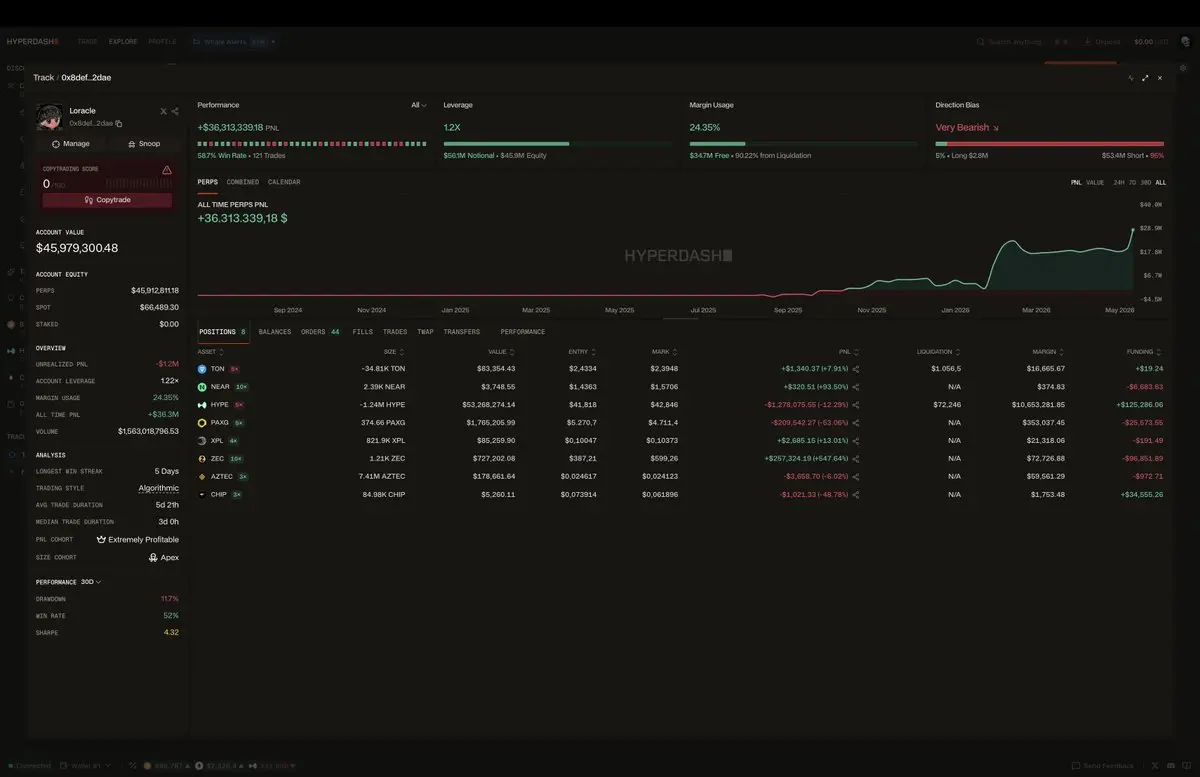1200x777 pixels.
Task: Switch chart mode to PNL
Action: point(1076,183)
